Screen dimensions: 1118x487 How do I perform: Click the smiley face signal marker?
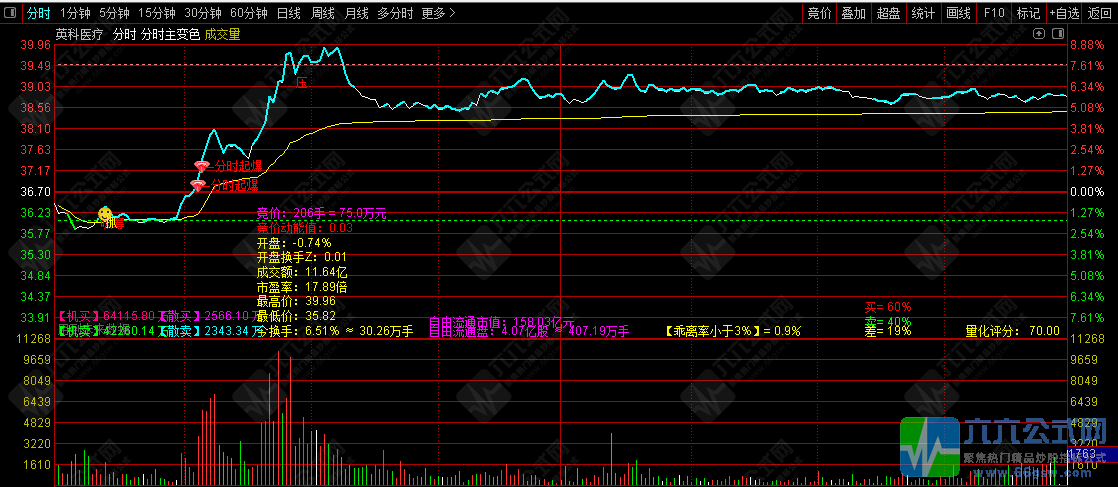(x=105, y=214)
